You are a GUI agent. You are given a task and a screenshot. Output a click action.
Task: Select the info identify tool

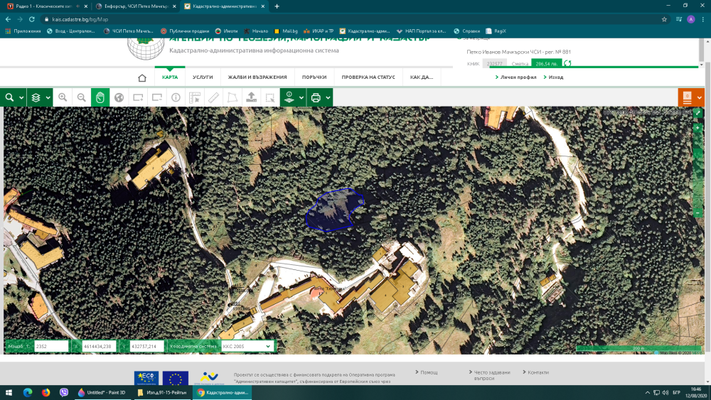click(x=176, y=98)
